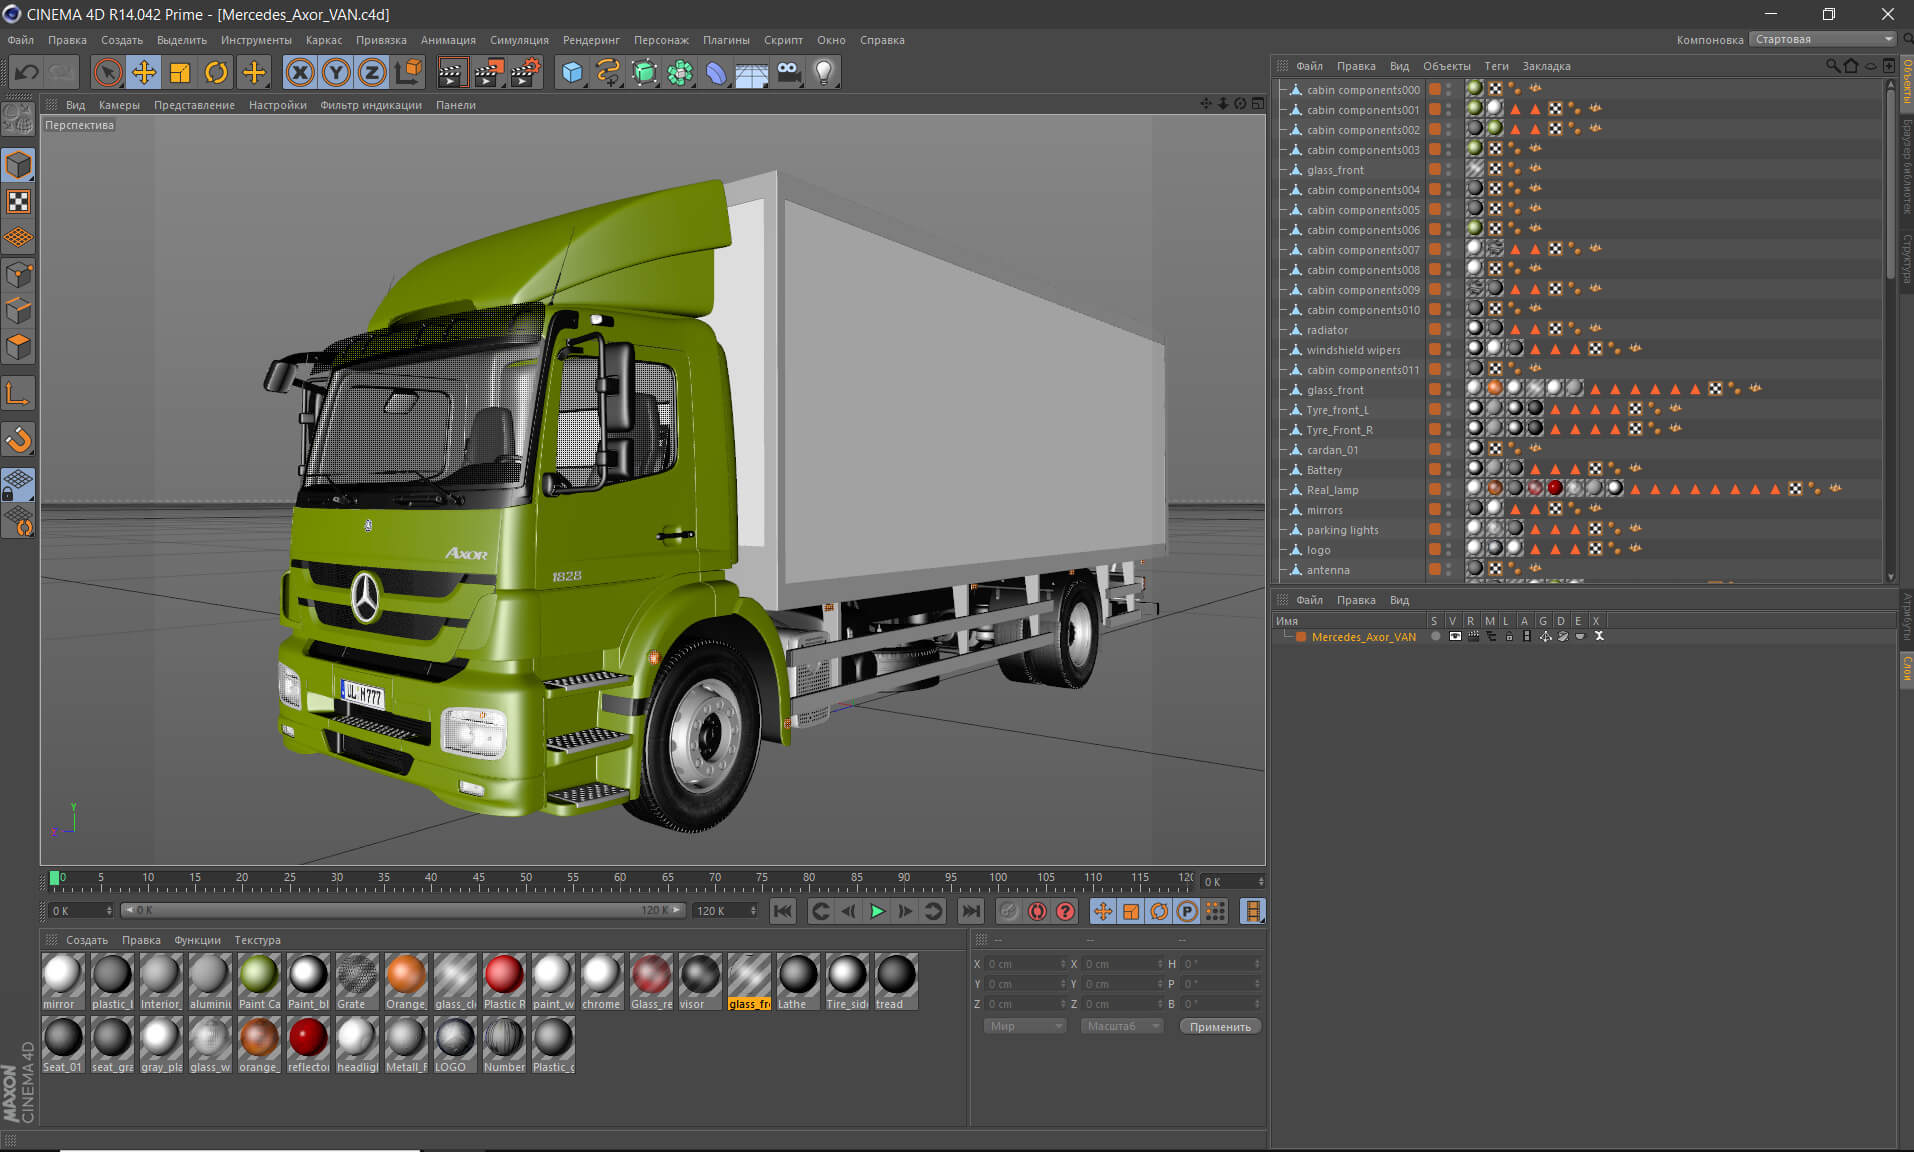Activate the Move tool
This screenshot has width=1914, height=1152.
tap(144, 72)
